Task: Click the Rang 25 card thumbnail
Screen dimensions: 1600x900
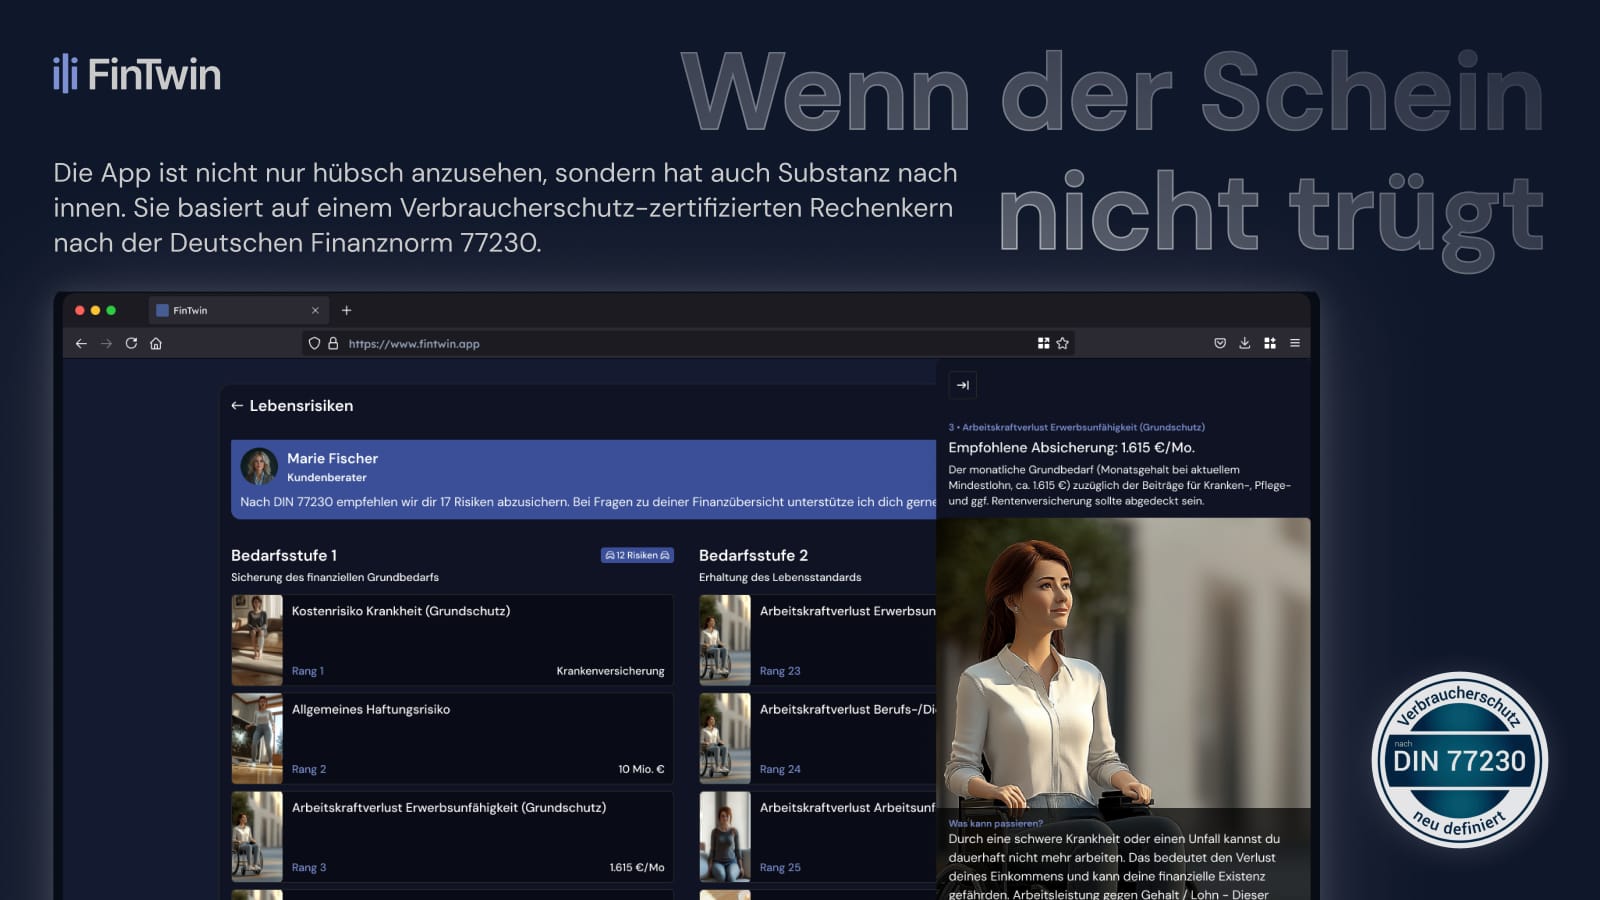Action: (725, 836)
